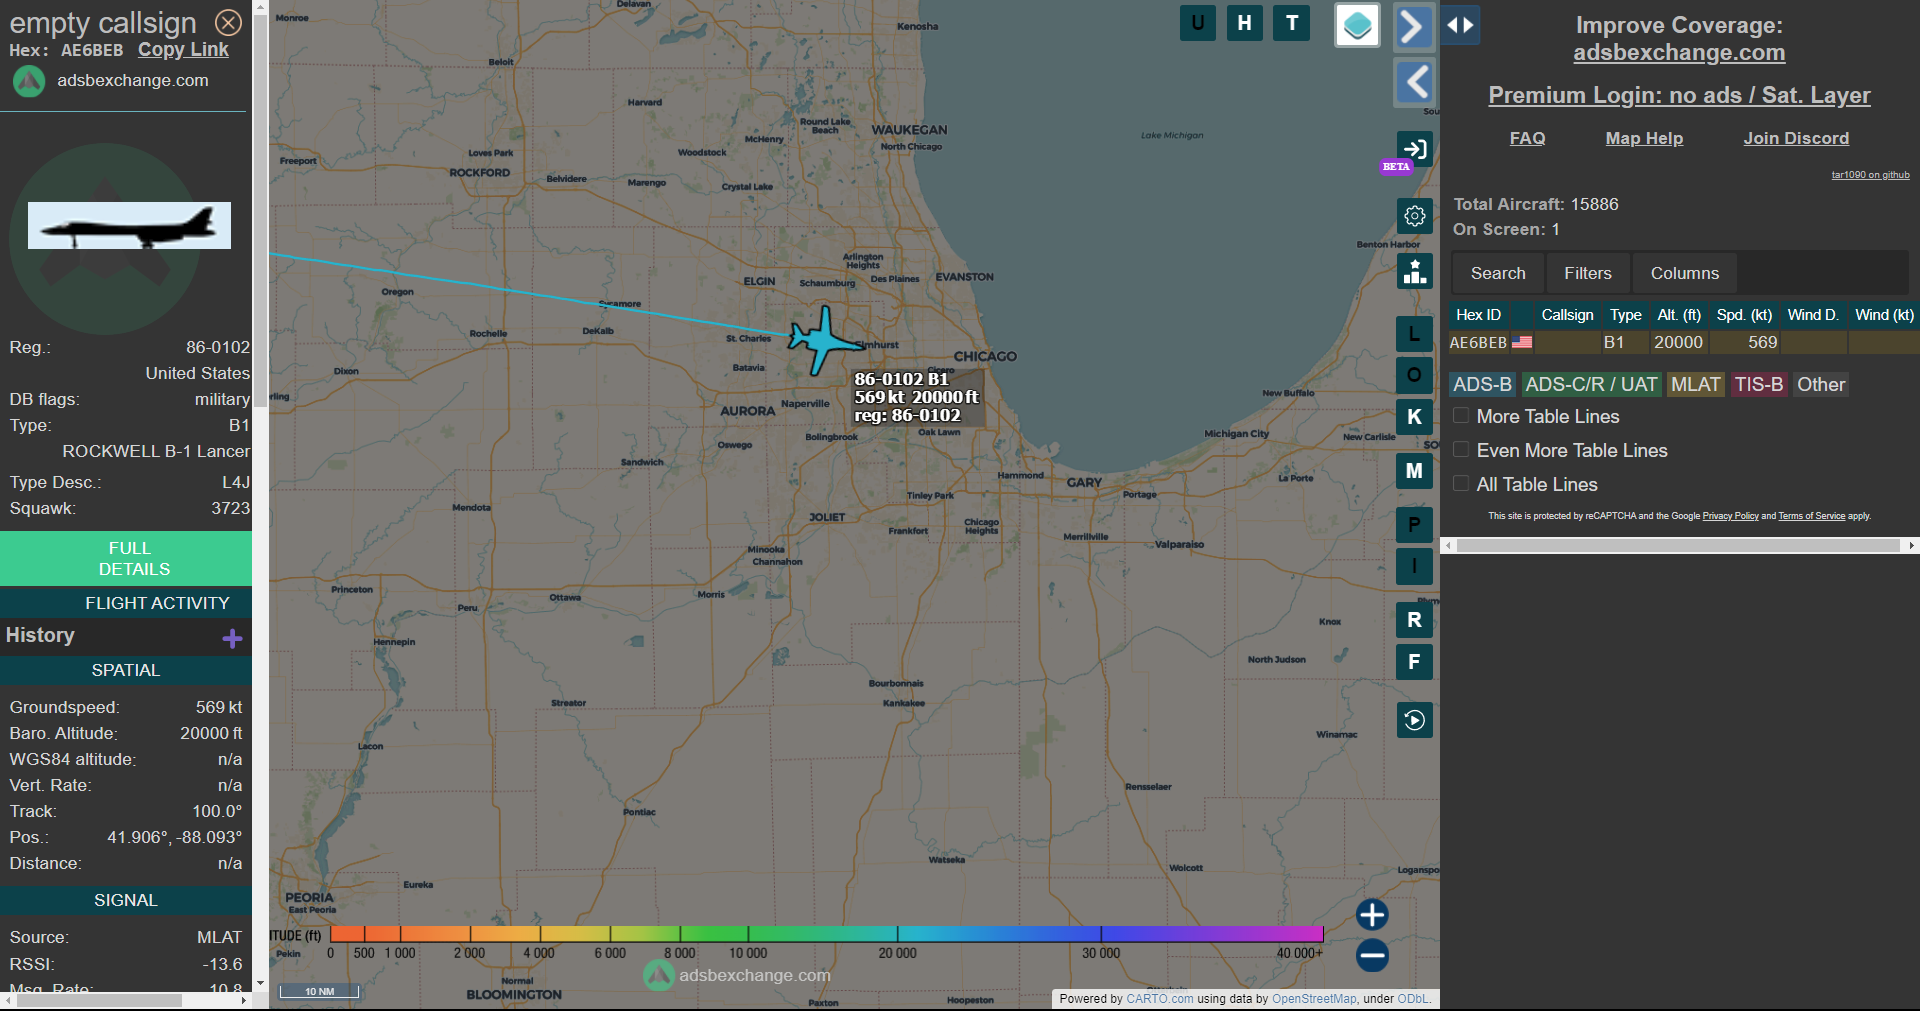Open the OpenStreetMap attribution link
The height and width of the screenshot is (1011, 1920).
pos(1314,999)
